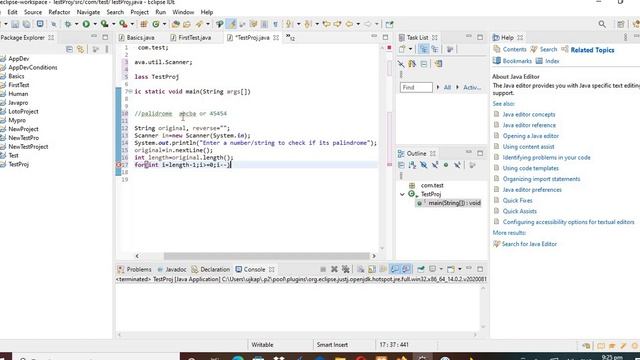Screen dimensions: 640x360
Task: Click the Clear Console icon
Action: (x=361, y=269)
